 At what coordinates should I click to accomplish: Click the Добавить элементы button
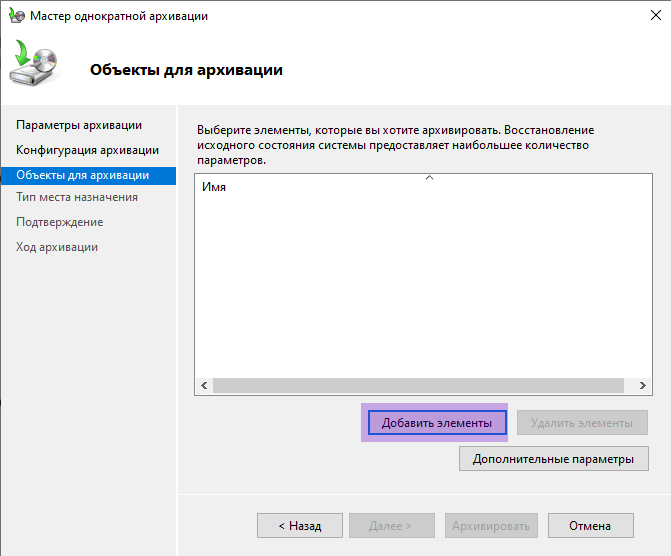(437, 422)
